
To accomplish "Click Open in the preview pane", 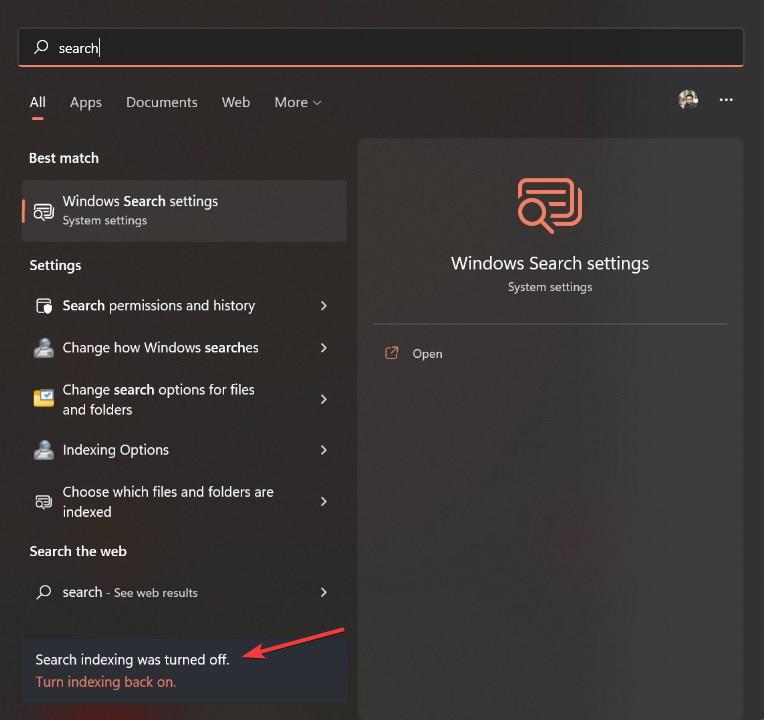I will pyautogui.click(x=427, y=354).
